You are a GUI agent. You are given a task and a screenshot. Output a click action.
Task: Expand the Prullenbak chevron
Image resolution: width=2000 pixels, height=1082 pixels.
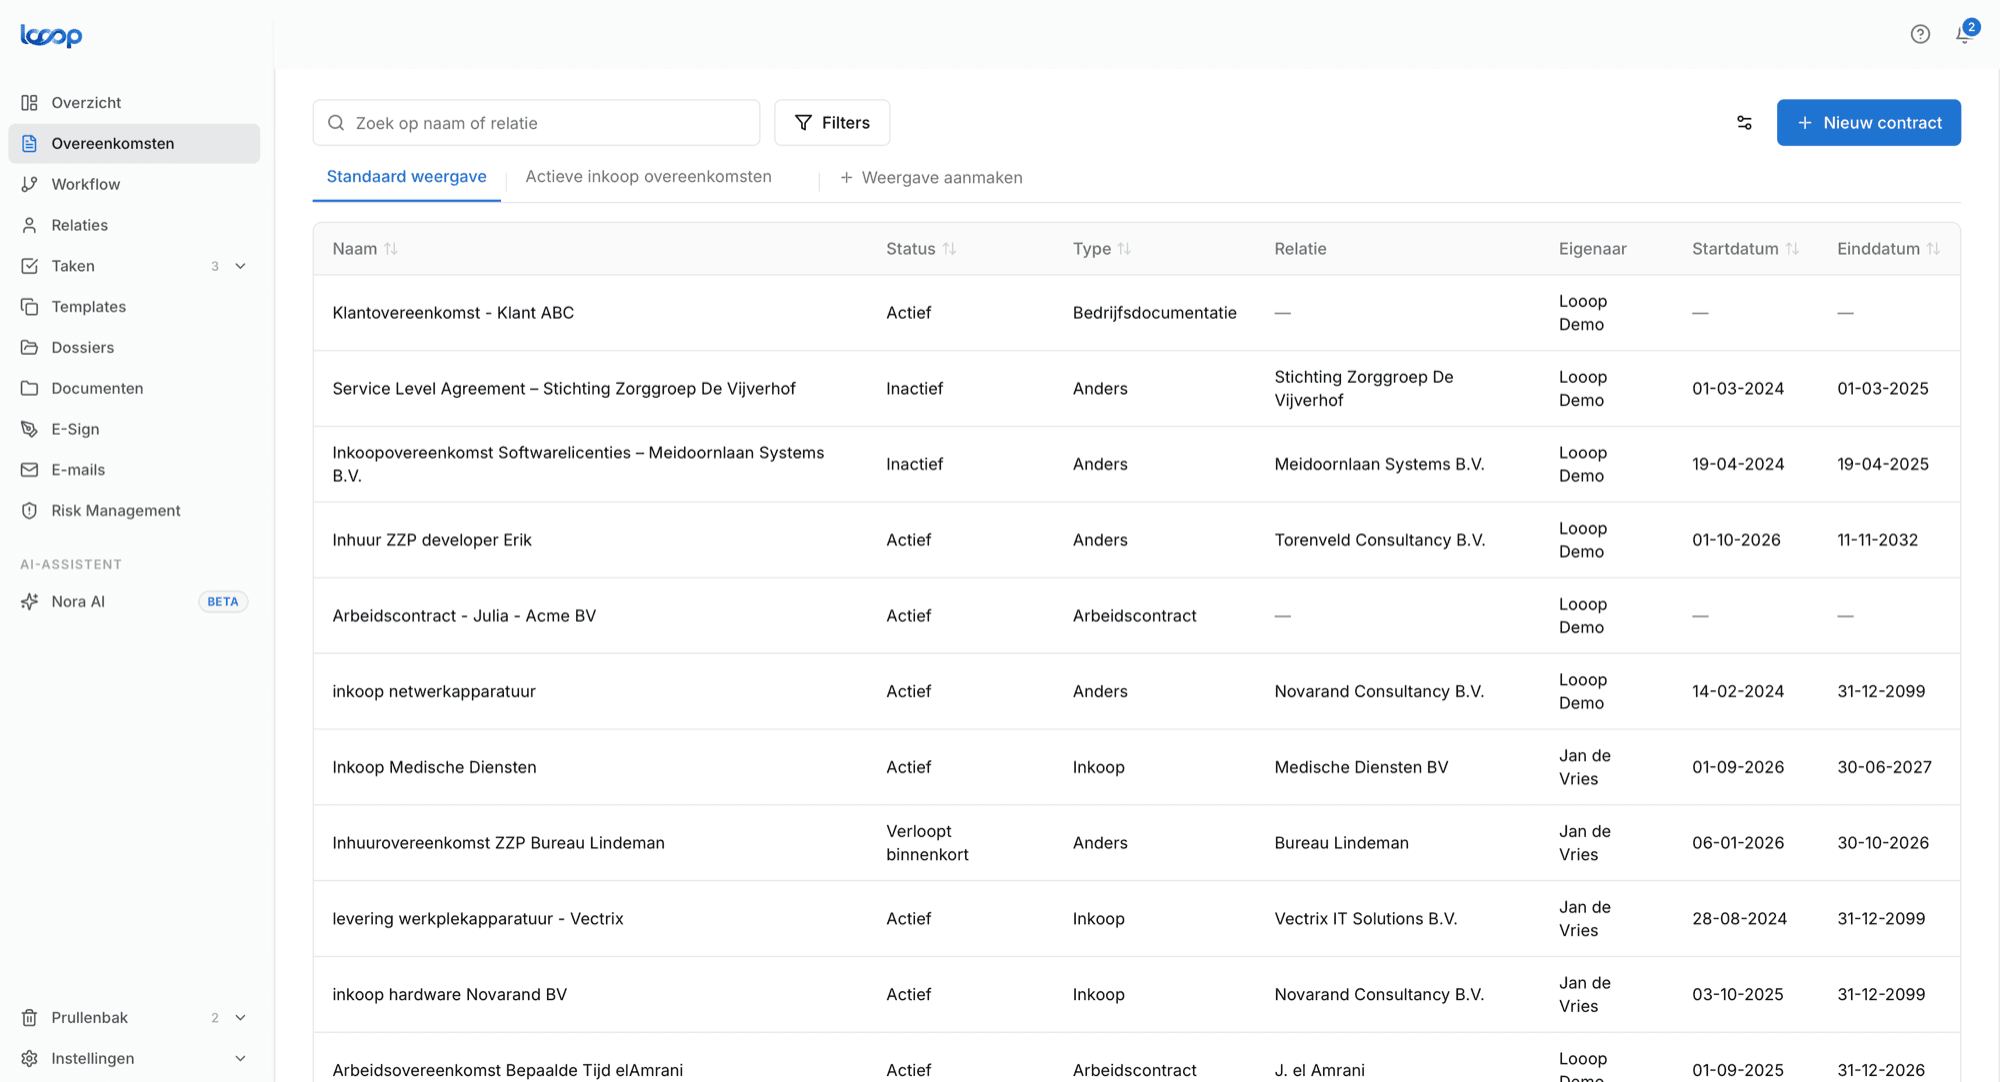point(240,1018)
